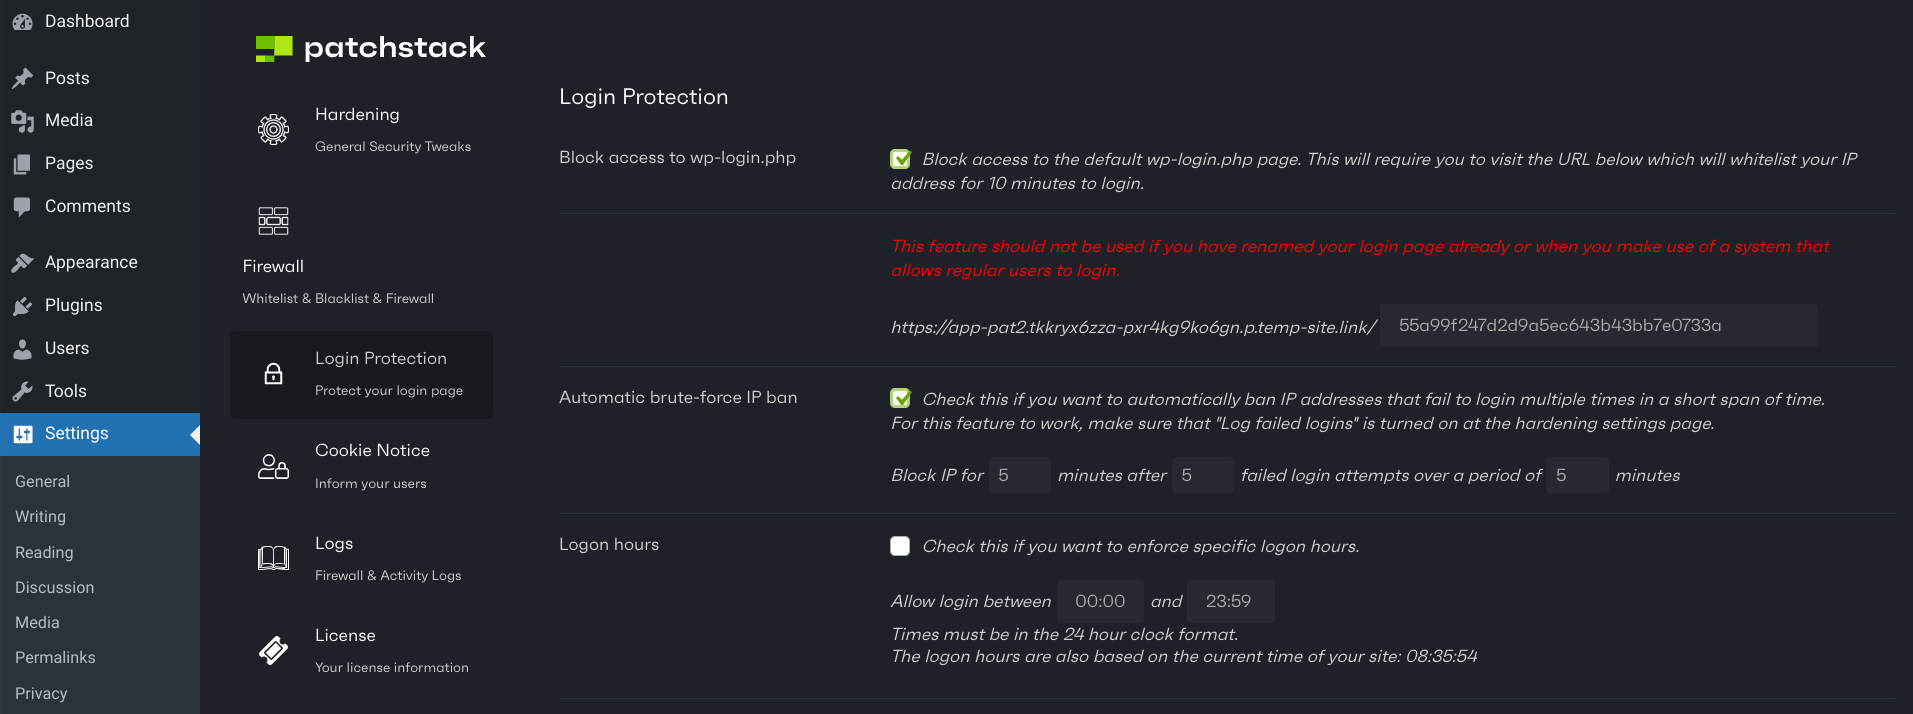Click the Firewall brick wall icon
Image resolution: width=1913 pixels, height=714 pixels.
tap(273, 221)
